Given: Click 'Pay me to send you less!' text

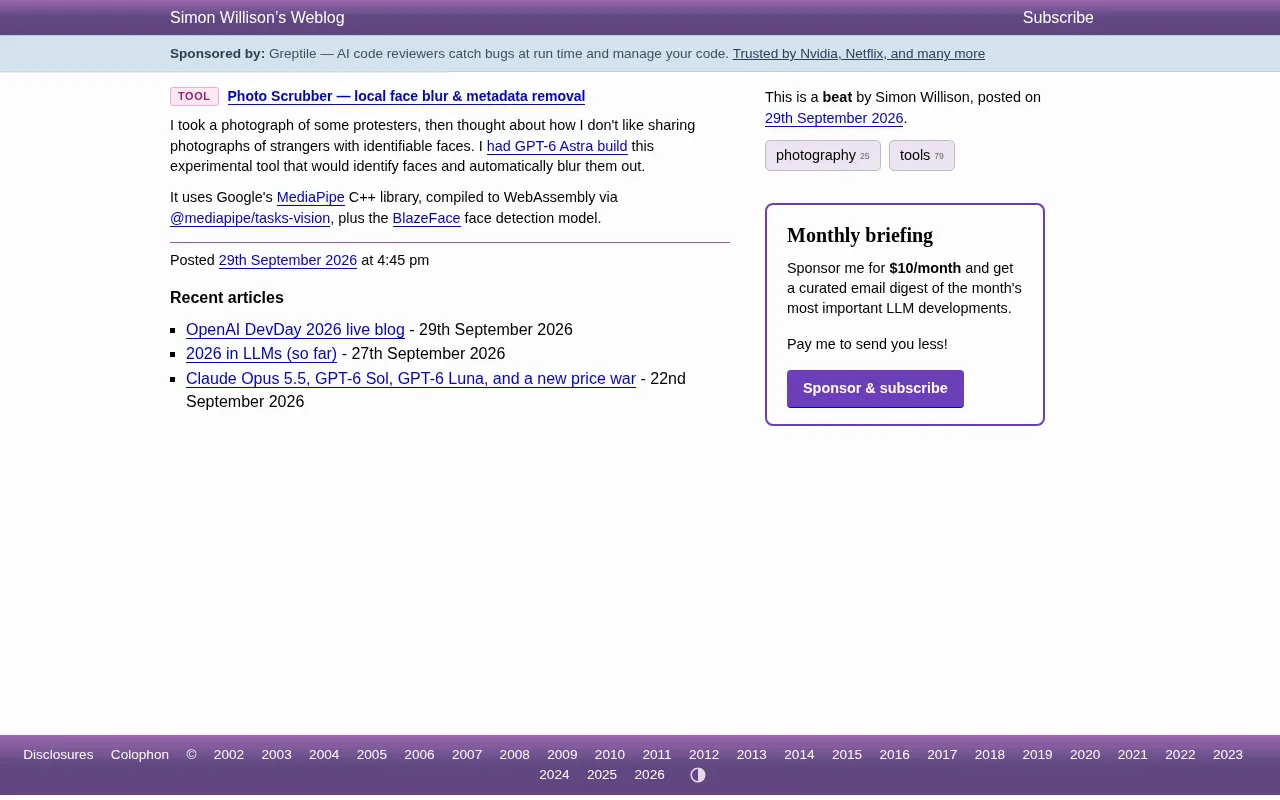Looking at the screenshot, I should pyautogui.click(x=867, y=344).
